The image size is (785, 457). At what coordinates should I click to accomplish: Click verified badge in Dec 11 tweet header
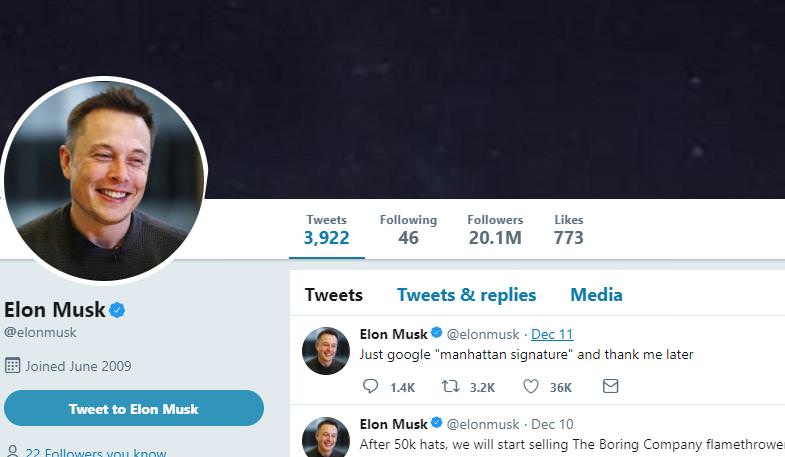coord(437,332)
